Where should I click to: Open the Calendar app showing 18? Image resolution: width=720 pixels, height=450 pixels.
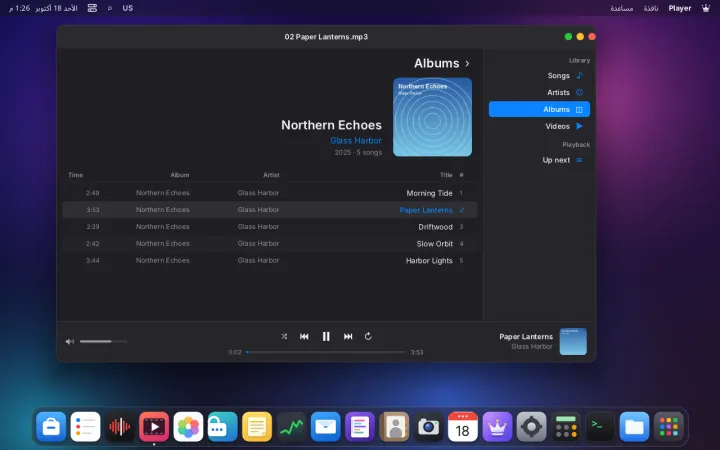[x=463, y=427]
